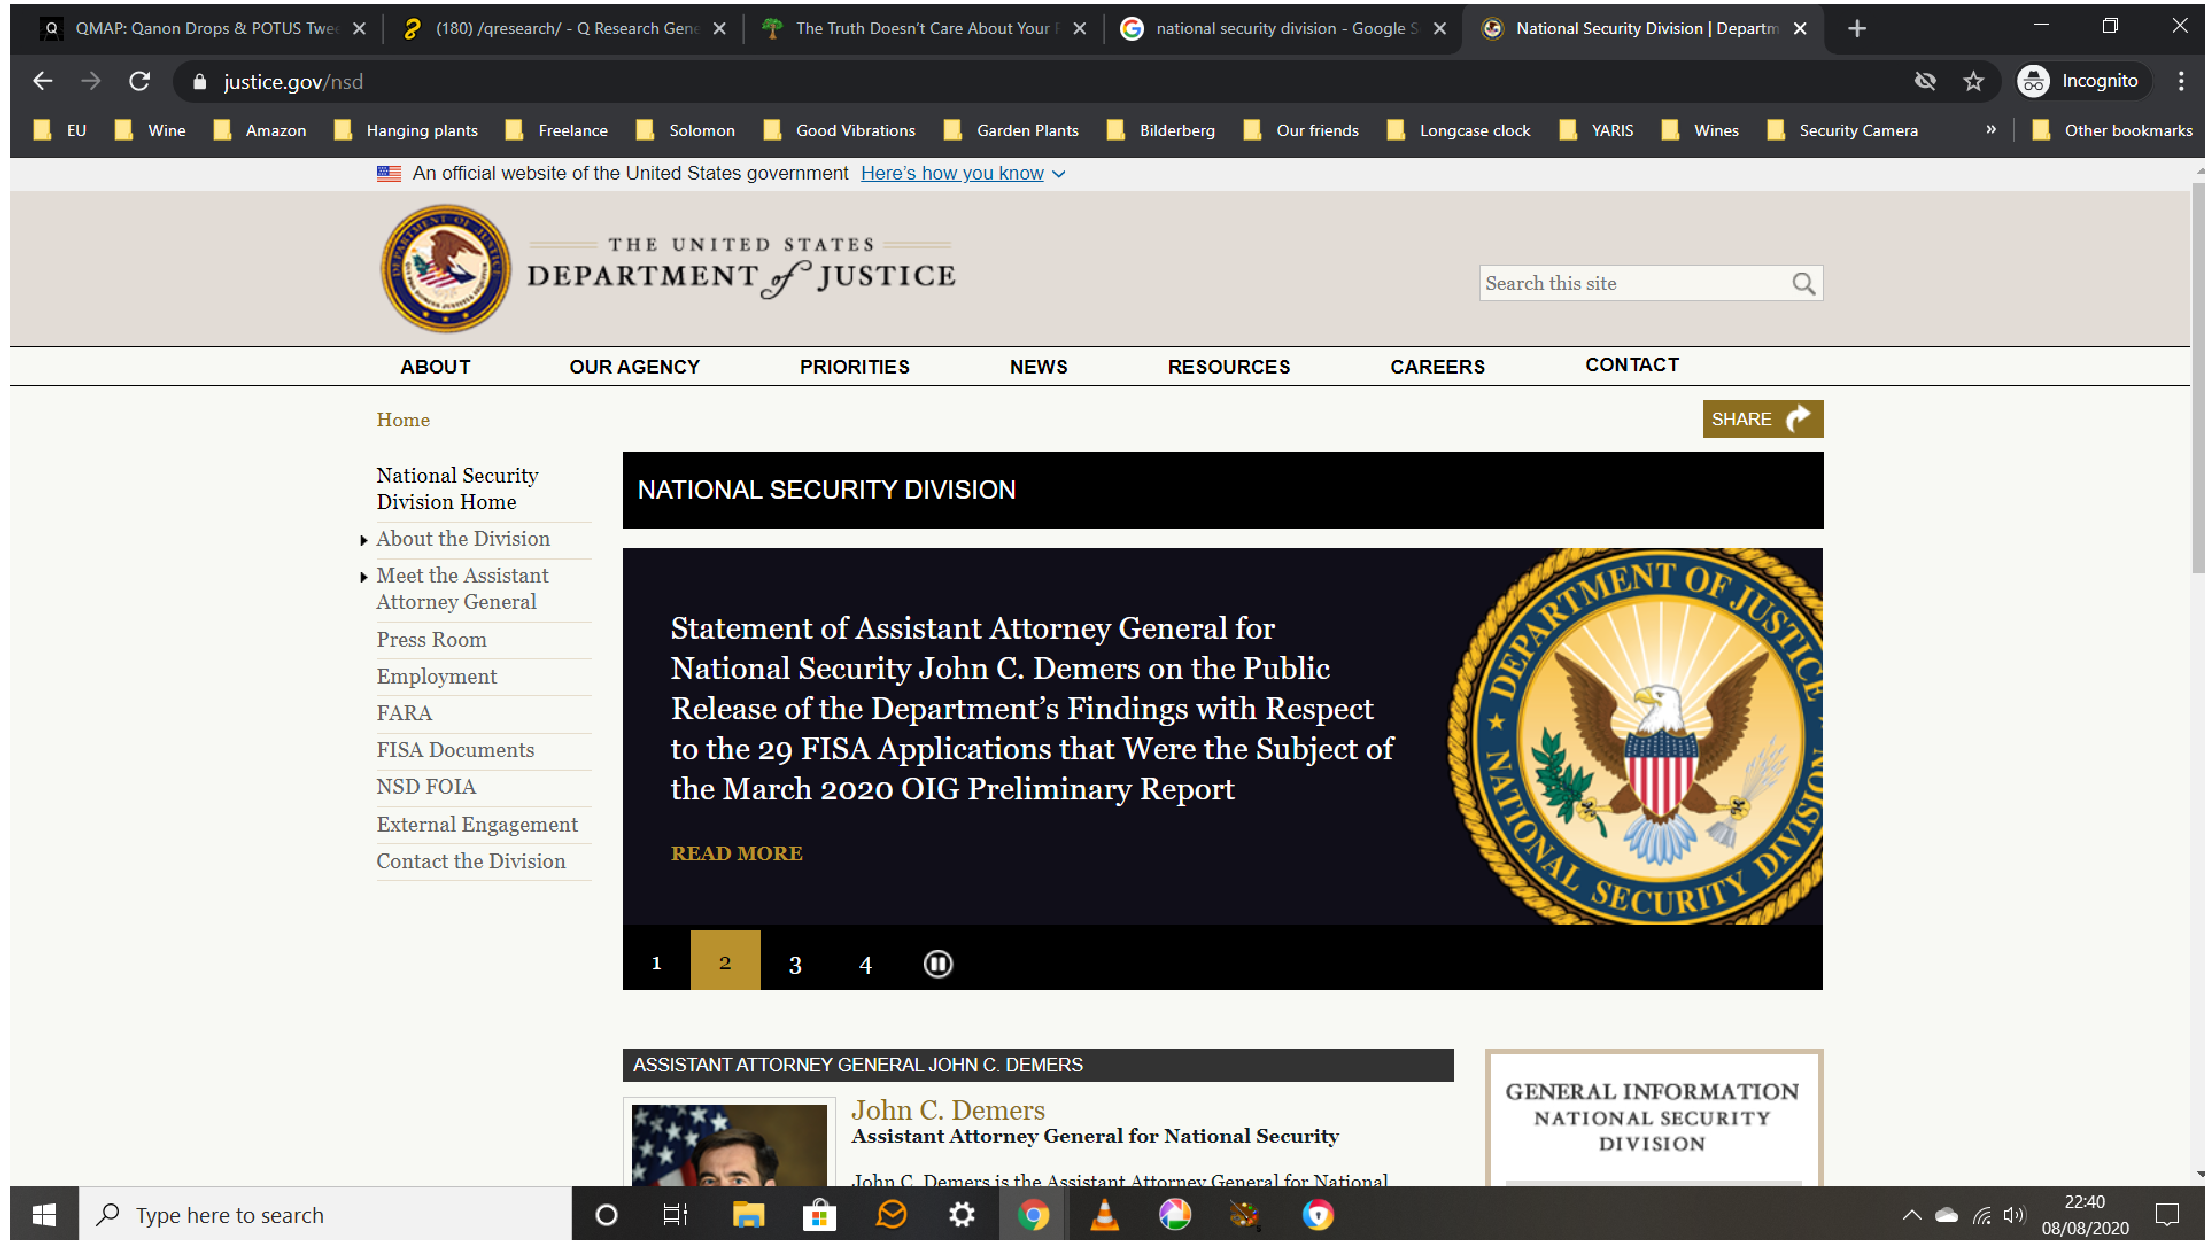Screen dimensions: 2205x1240
Task: Open the Bilderberg bookmarks folder
Action: tap(1161, 130)
